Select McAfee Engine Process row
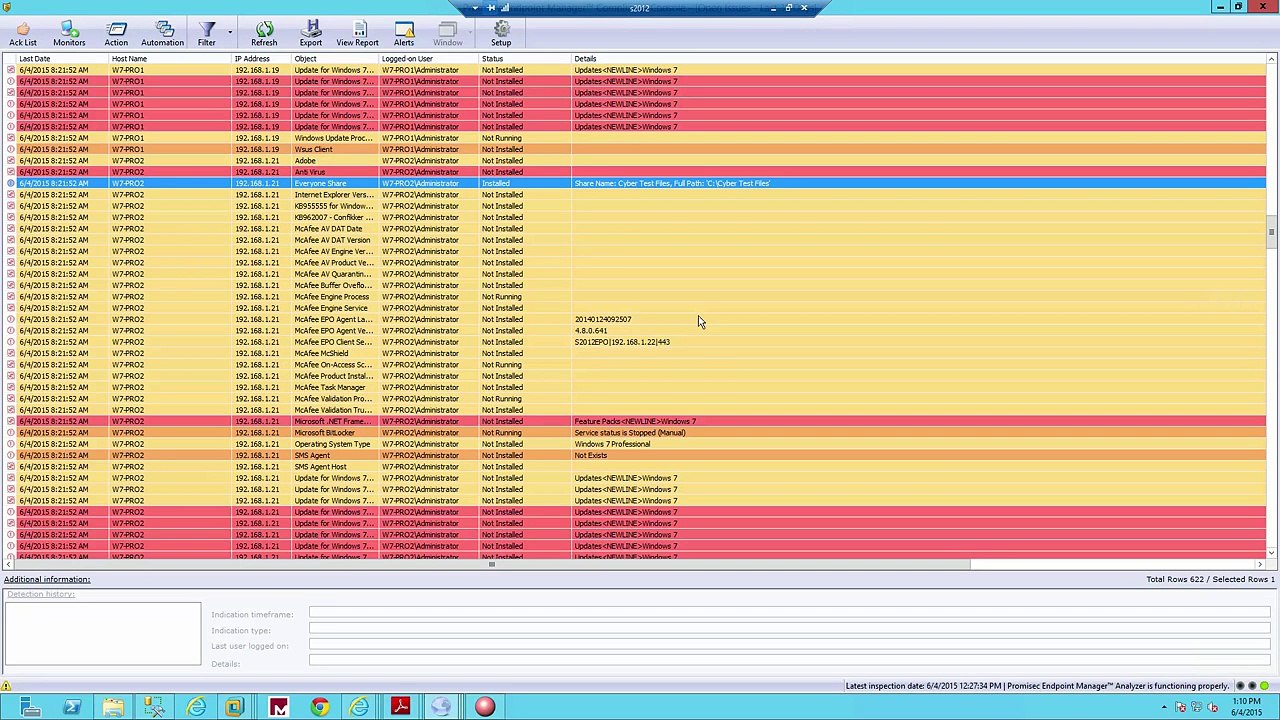 point(636,297)
